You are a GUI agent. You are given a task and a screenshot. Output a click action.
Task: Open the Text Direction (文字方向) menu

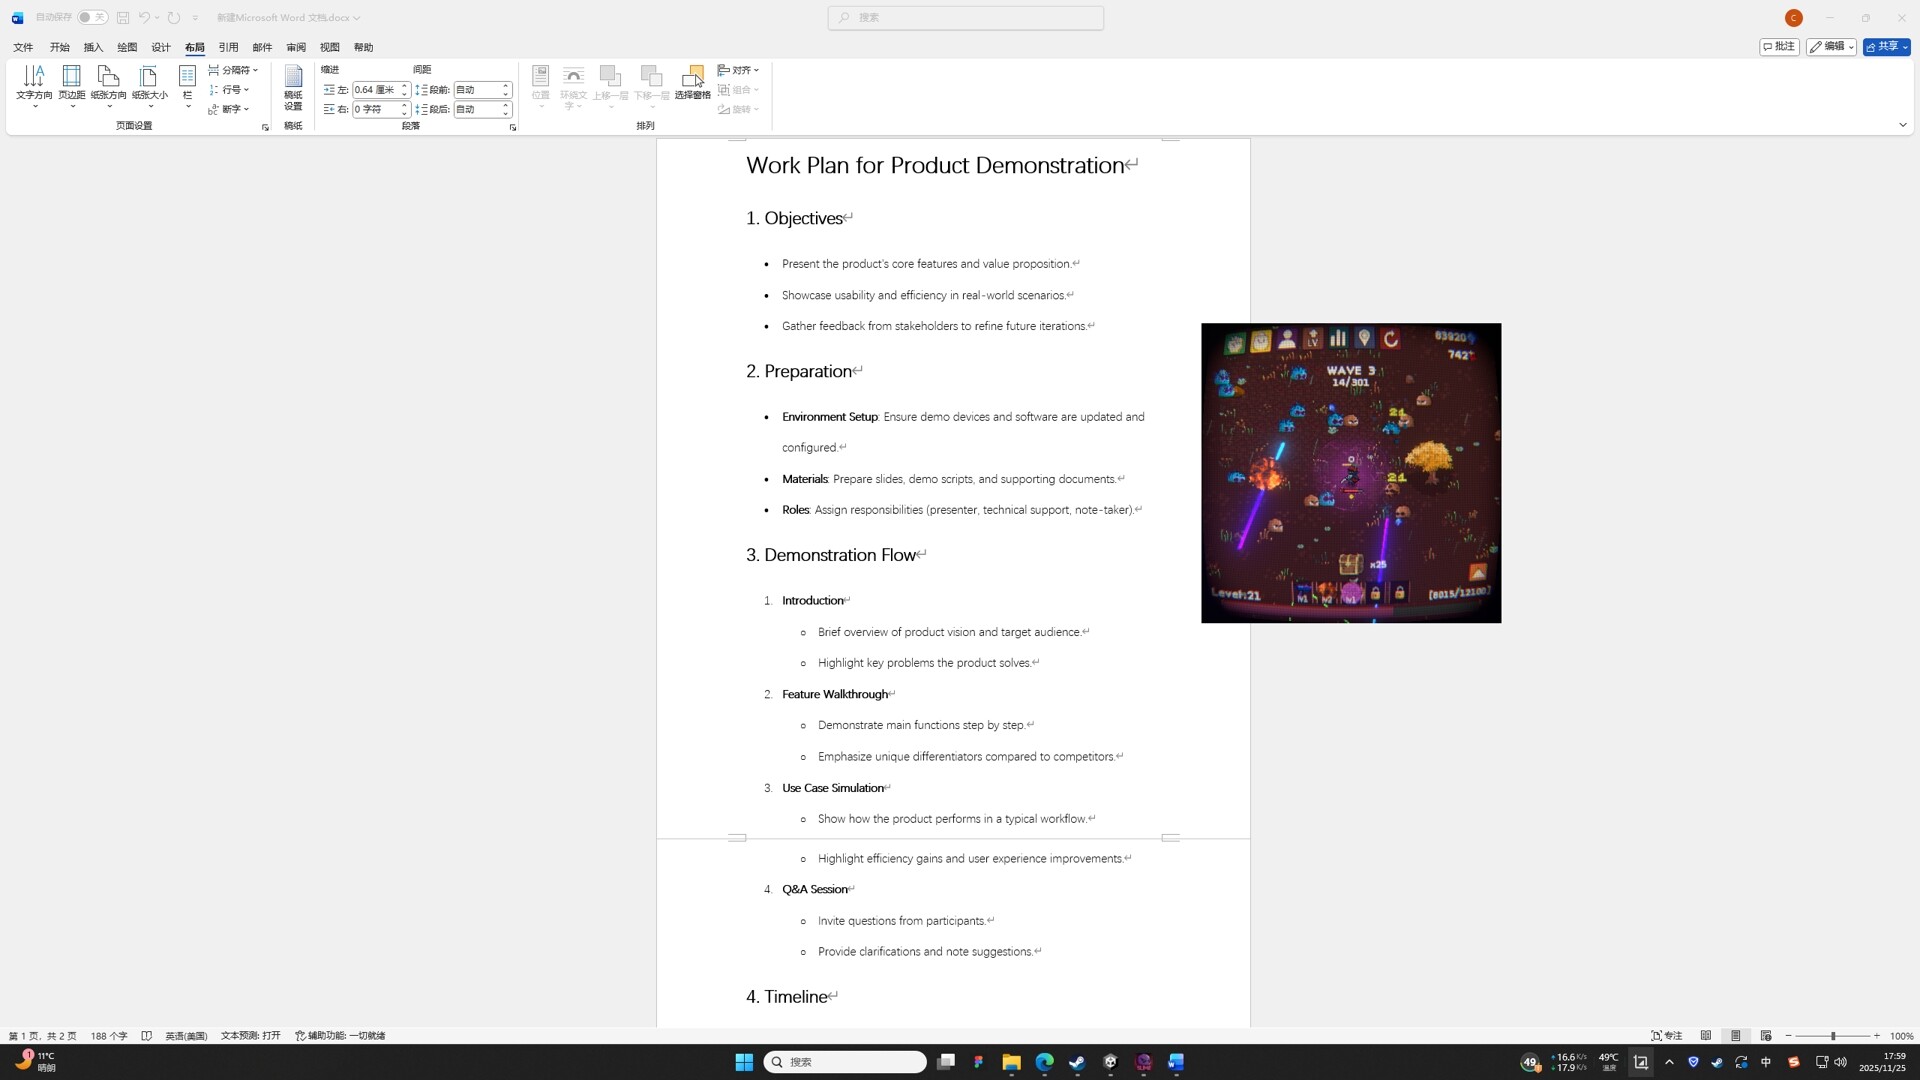[x=34, y=85]
